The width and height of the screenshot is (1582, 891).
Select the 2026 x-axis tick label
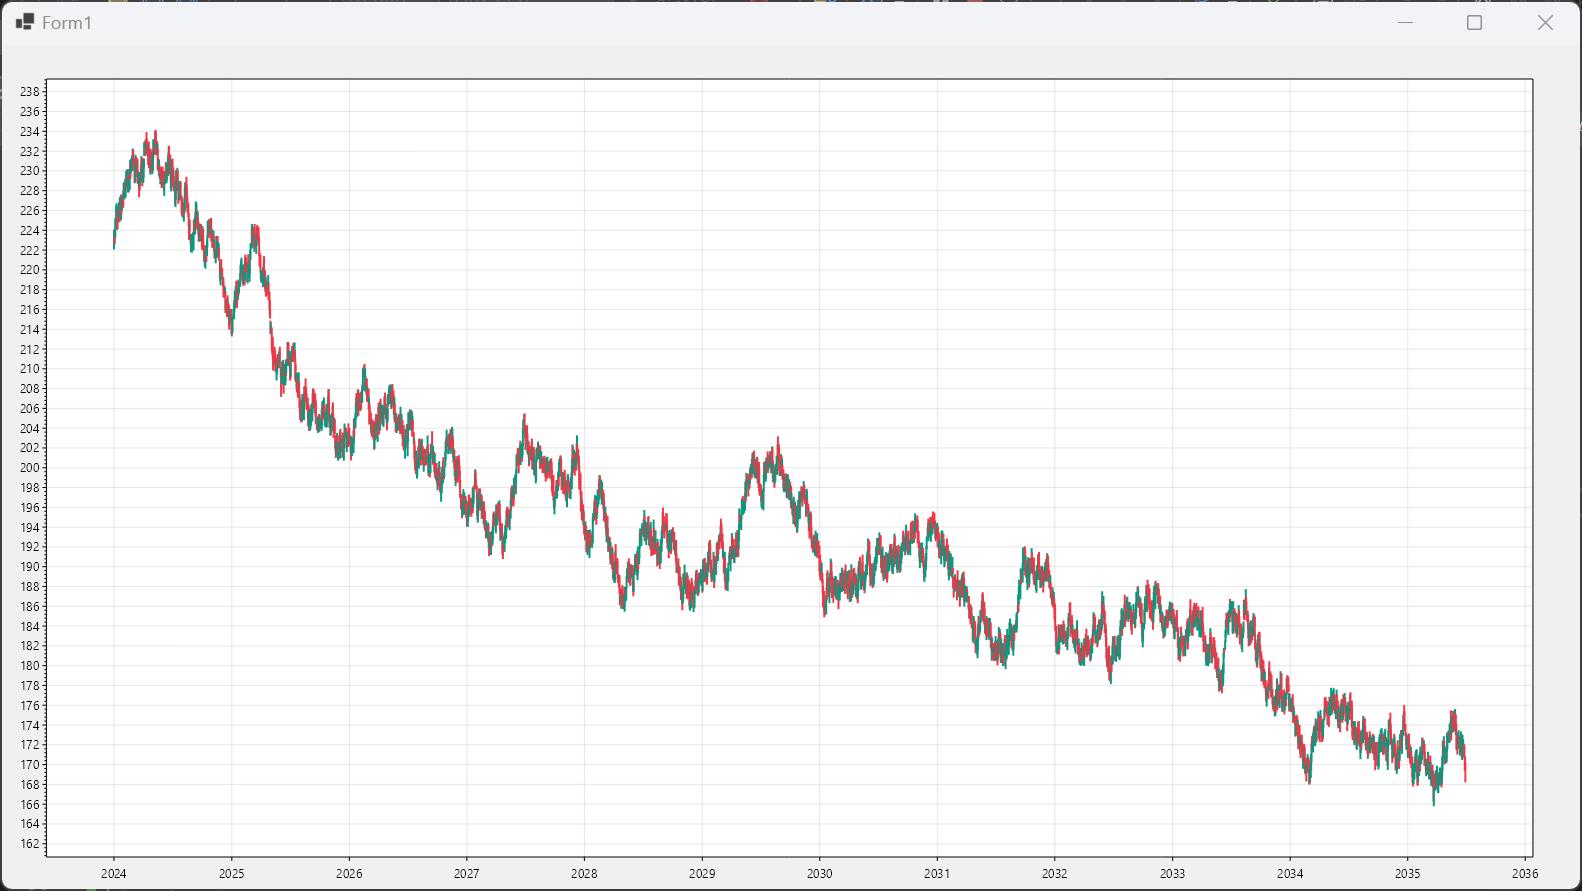click(x=349, y=873)
